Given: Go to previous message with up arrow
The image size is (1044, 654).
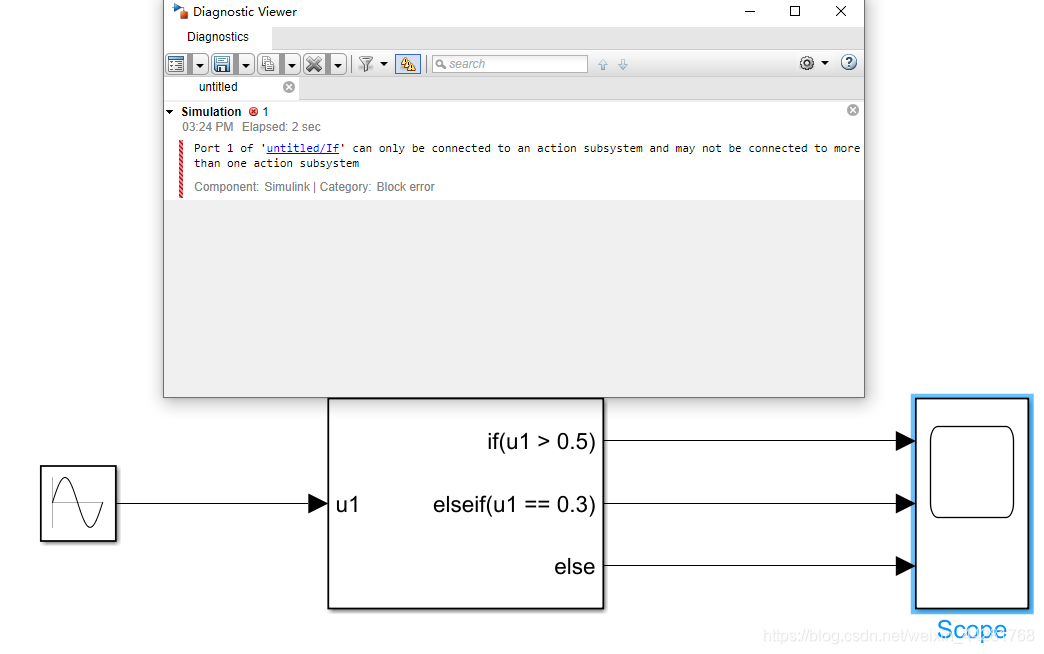Looking at the screenshot, I should click(x=602, y=64).
